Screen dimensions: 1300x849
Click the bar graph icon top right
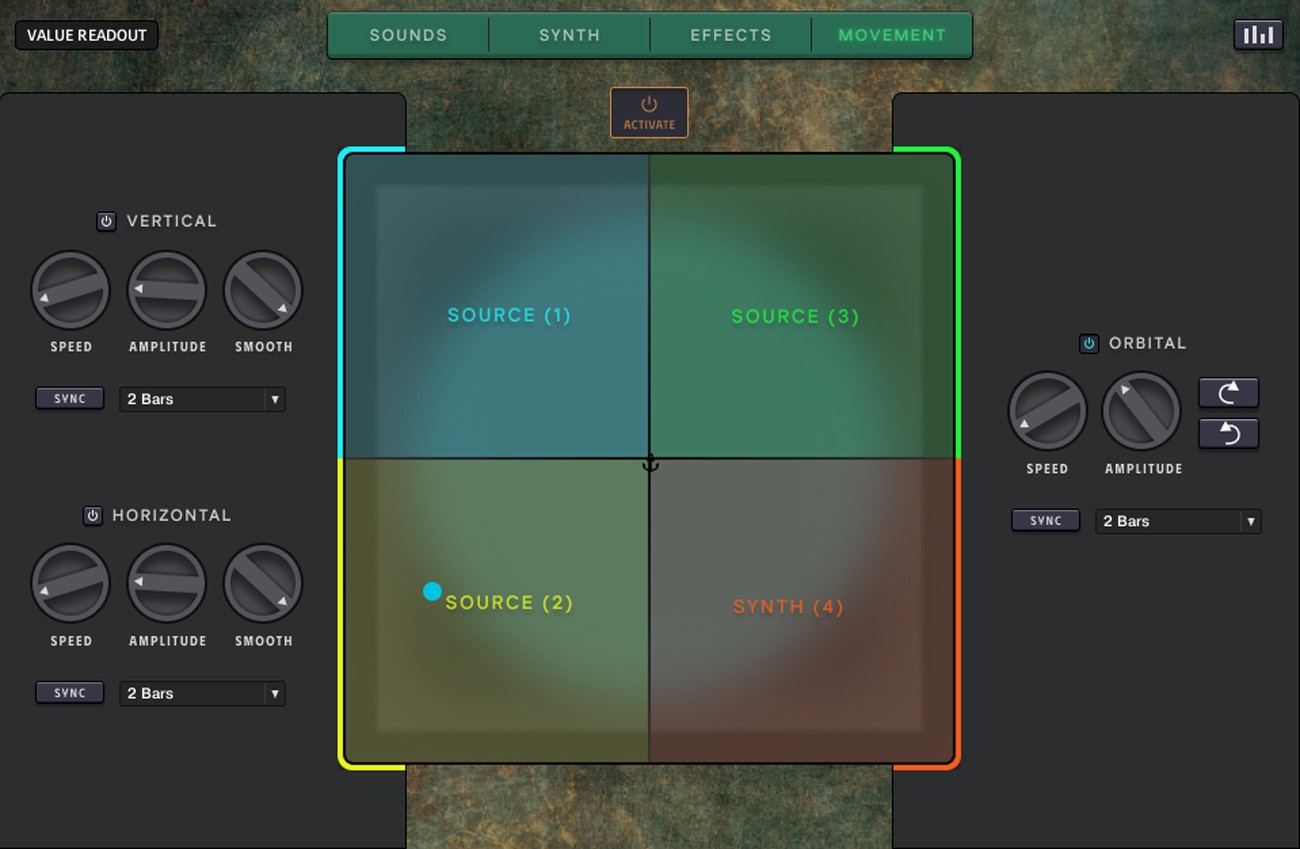1258,34
